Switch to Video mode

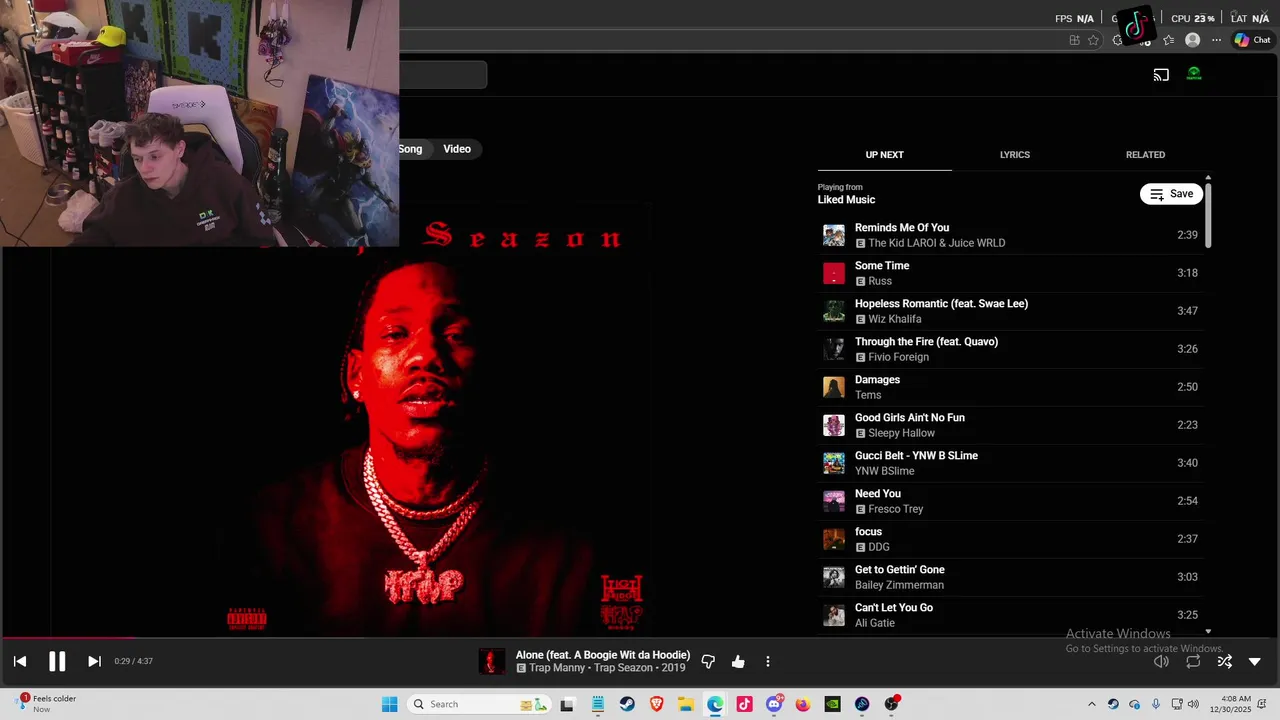coord(457,149)
